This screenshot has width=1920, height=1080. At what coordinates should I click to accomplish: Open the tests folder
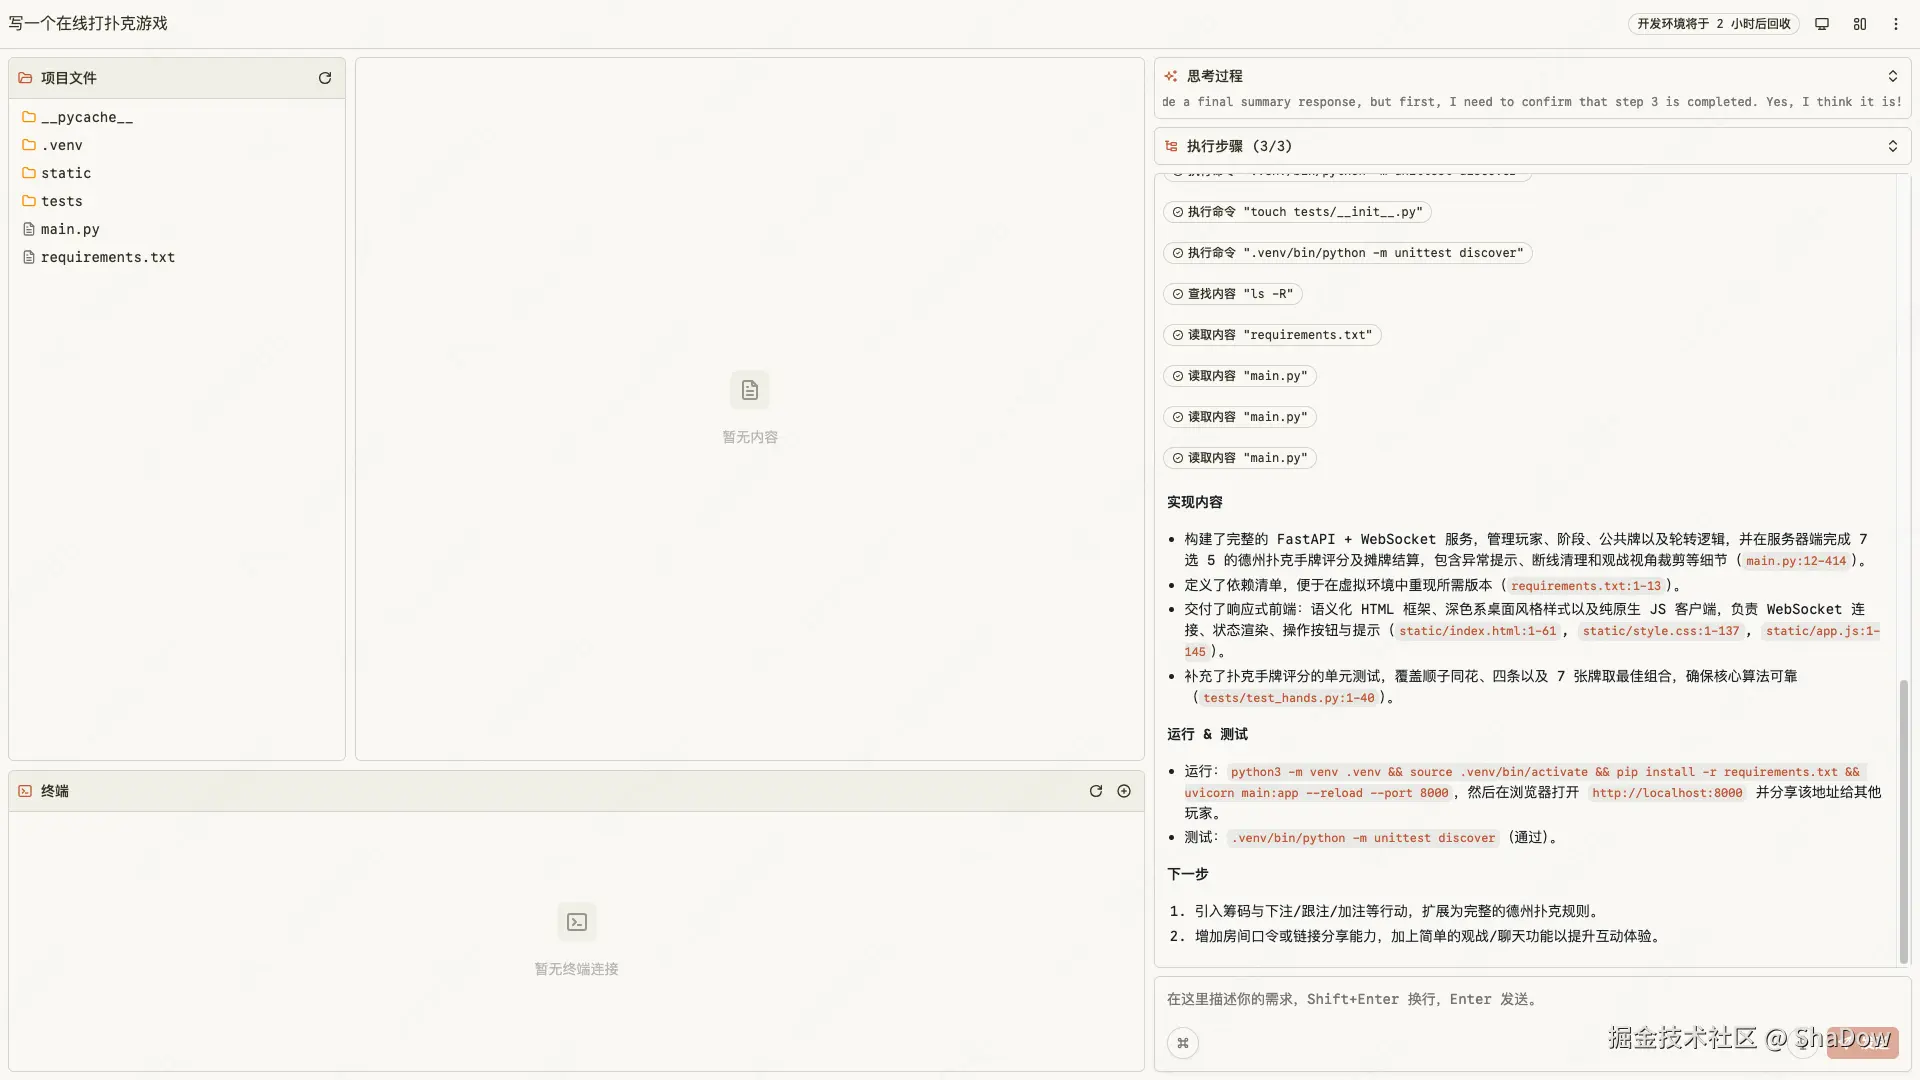[61, 201]
